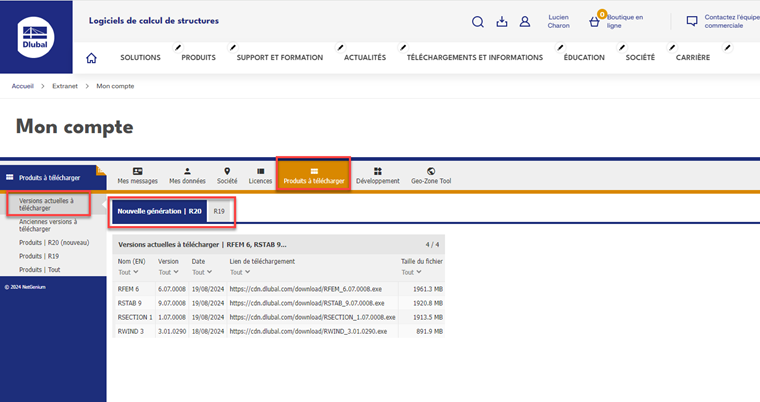This screenshot has height=402, width=760.
Task: Click version cell 3.01.0290
Action: 172,331
